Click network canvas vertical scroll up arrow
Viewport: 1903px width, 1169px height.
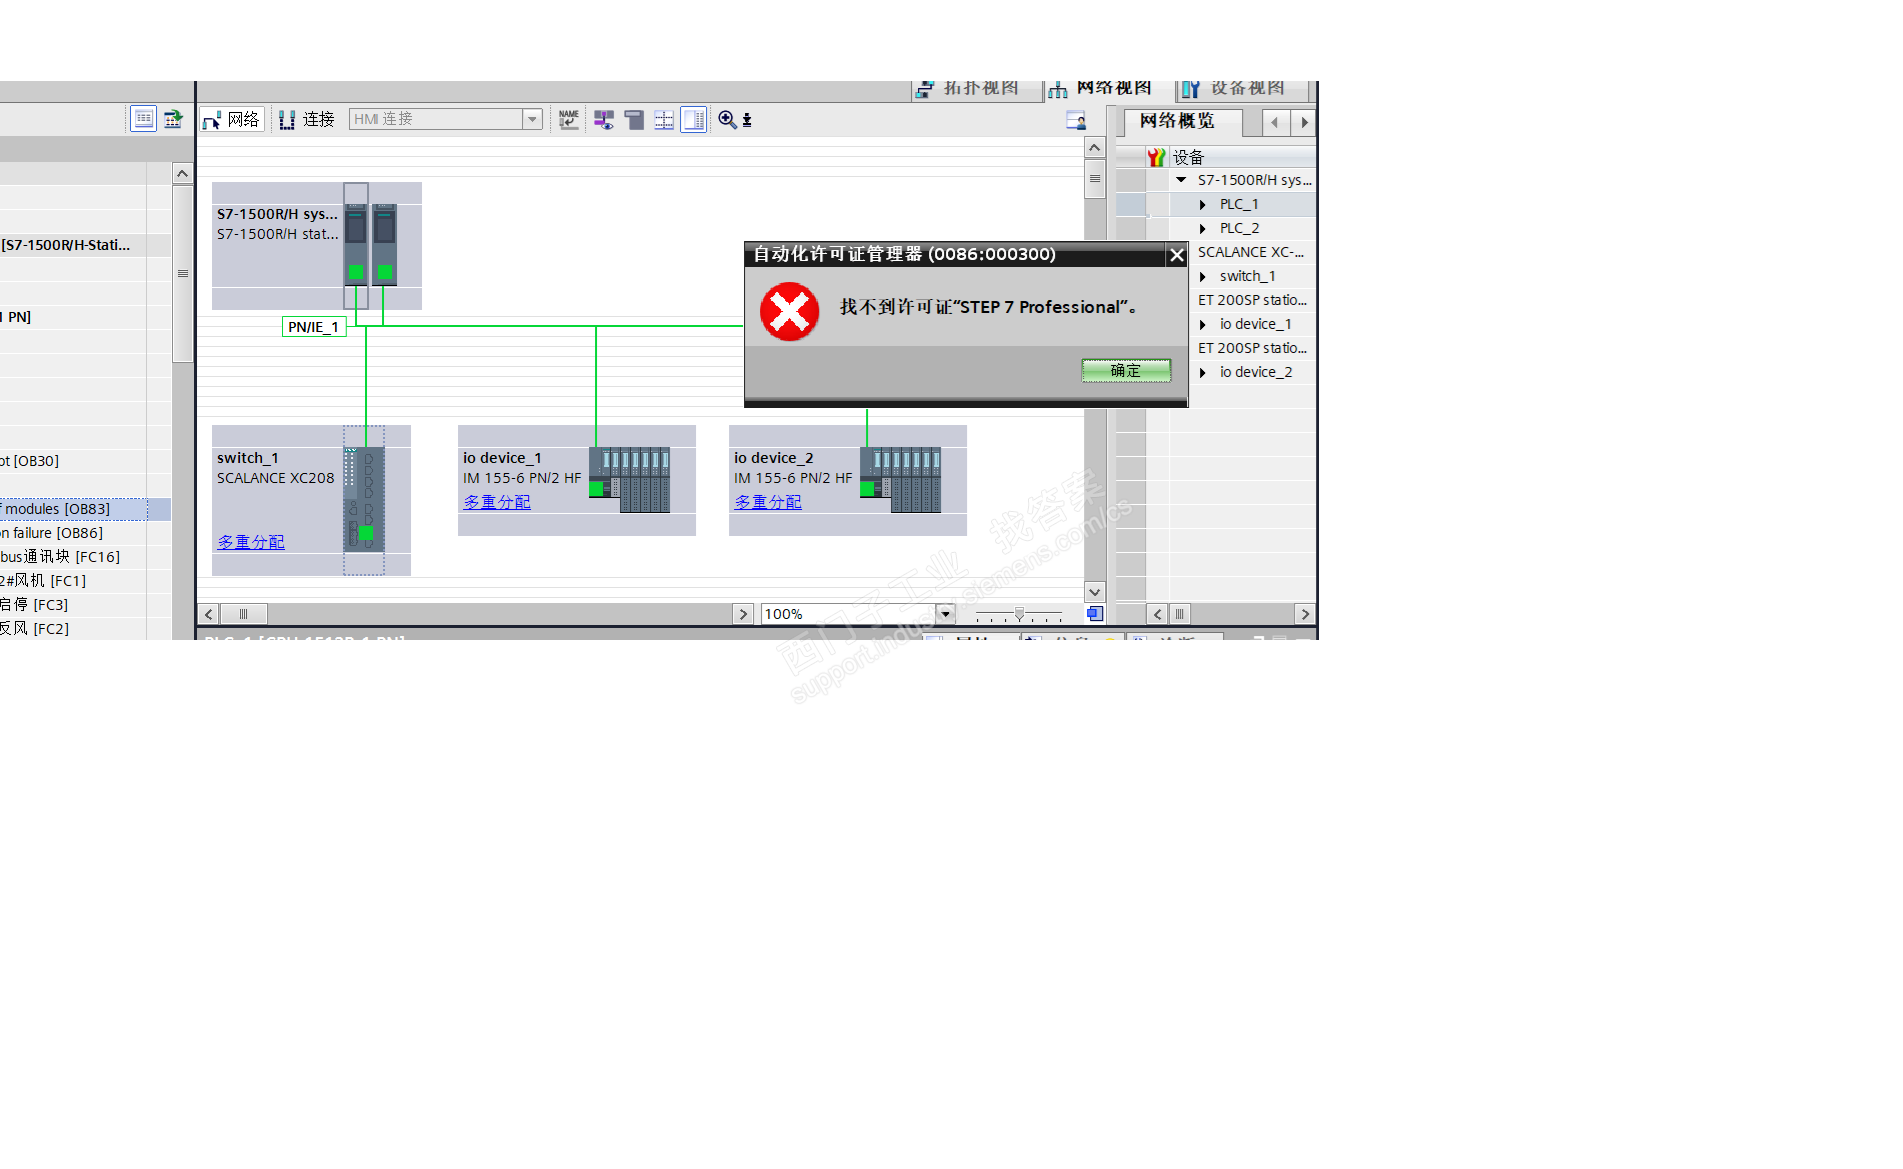[1095, 148]
